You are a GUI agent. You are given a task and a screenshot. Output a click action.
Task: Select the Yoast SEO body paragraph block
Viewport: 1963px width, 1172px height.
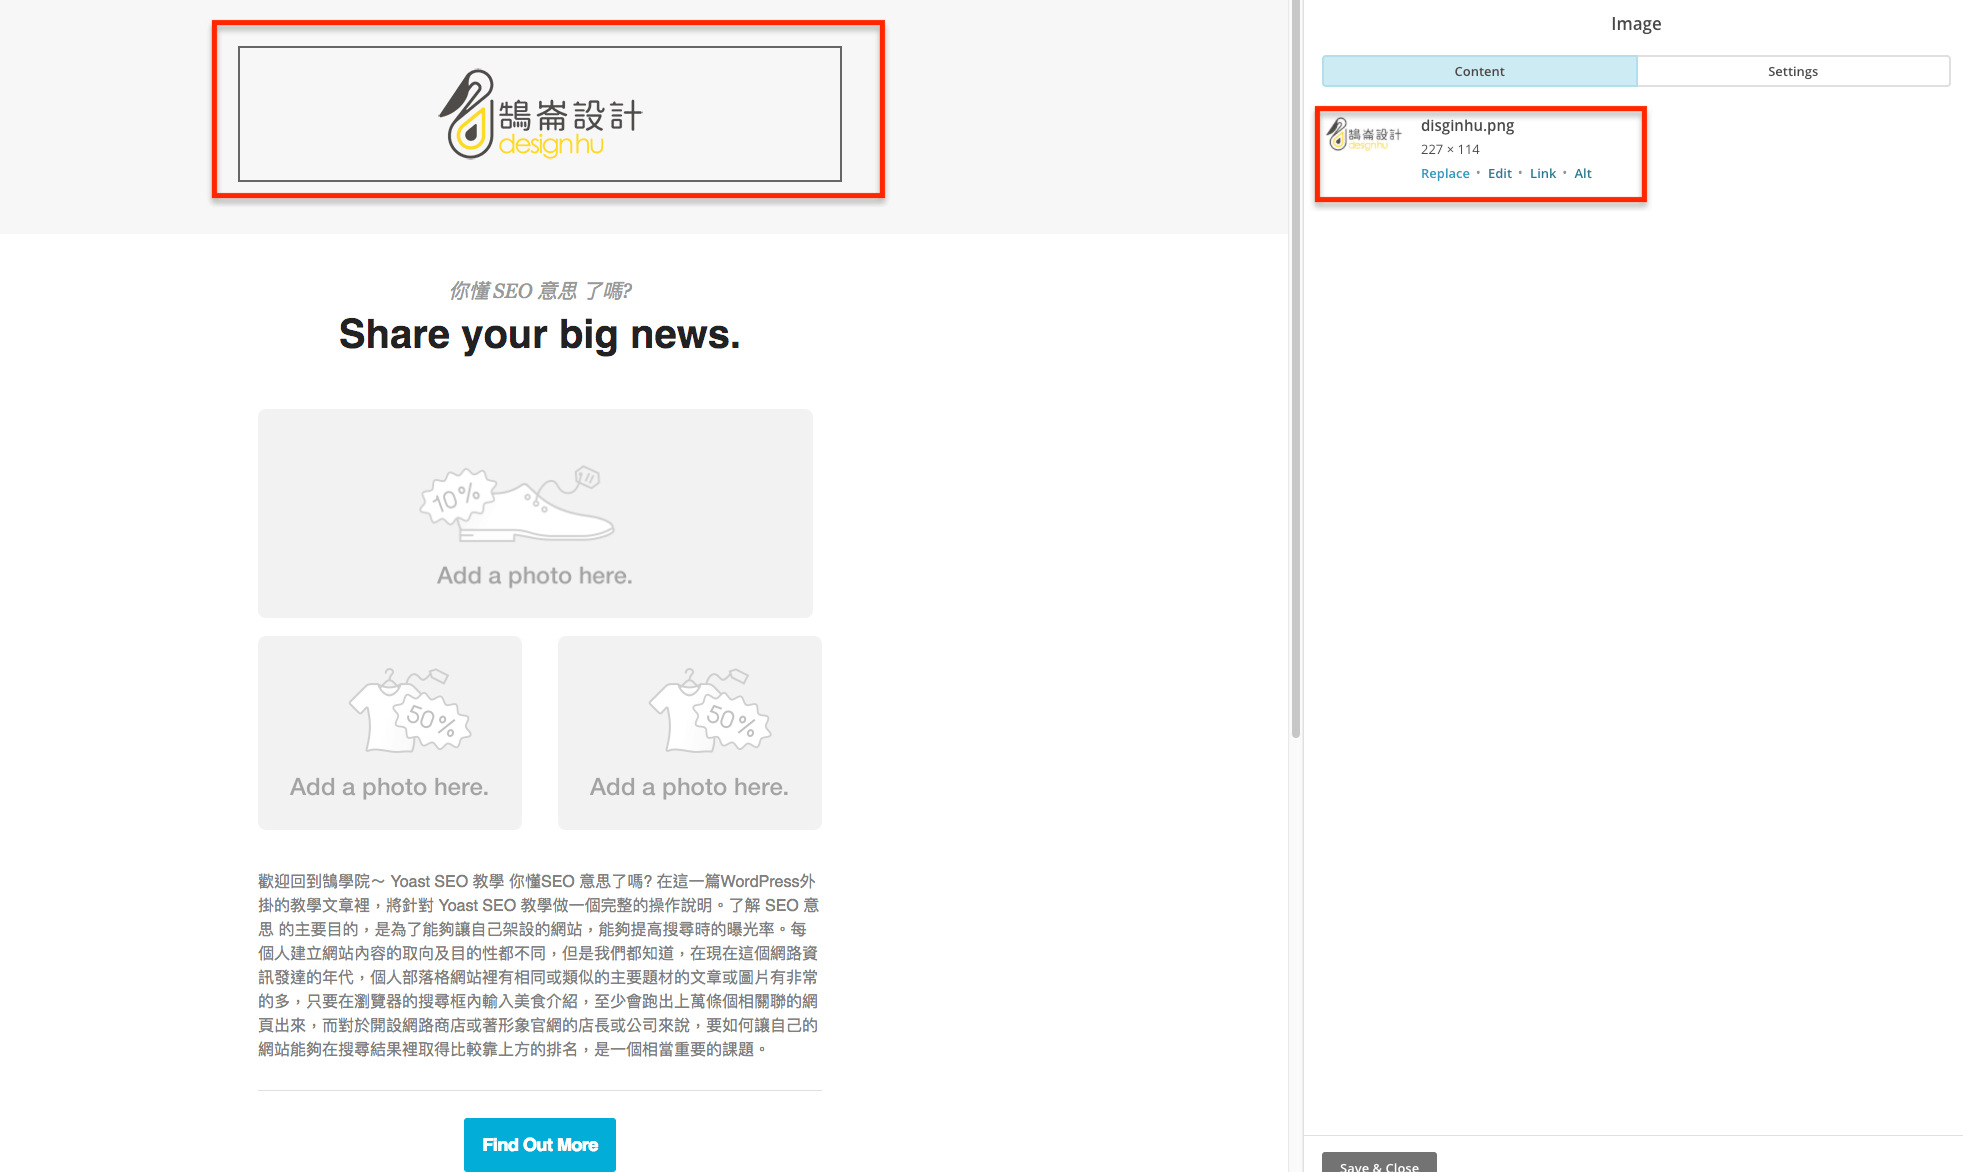pyautogui.click(x=540, y=965)
